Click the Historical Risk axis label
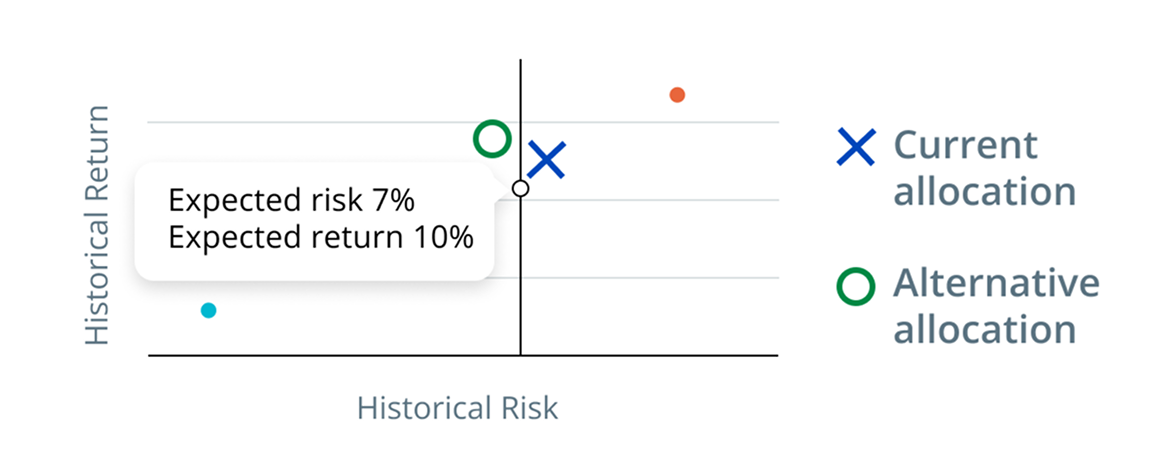1152x462 pixels. (457, 408)
